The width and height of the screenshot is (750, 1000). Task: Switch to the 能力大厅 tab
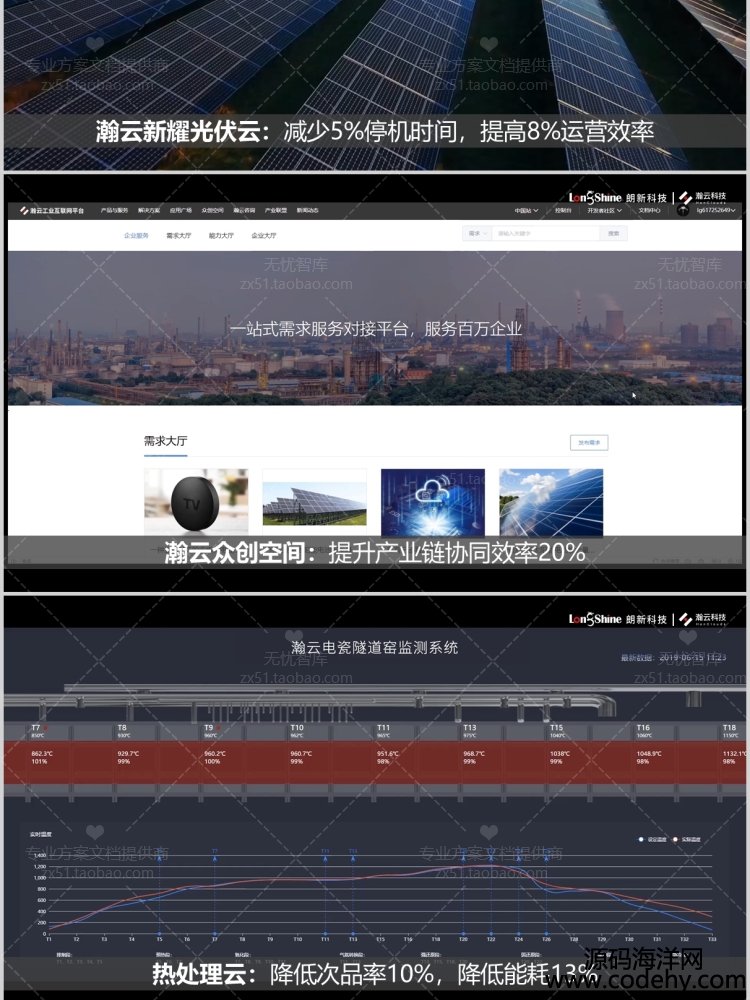pyautogui.click(x=221, y=236)
